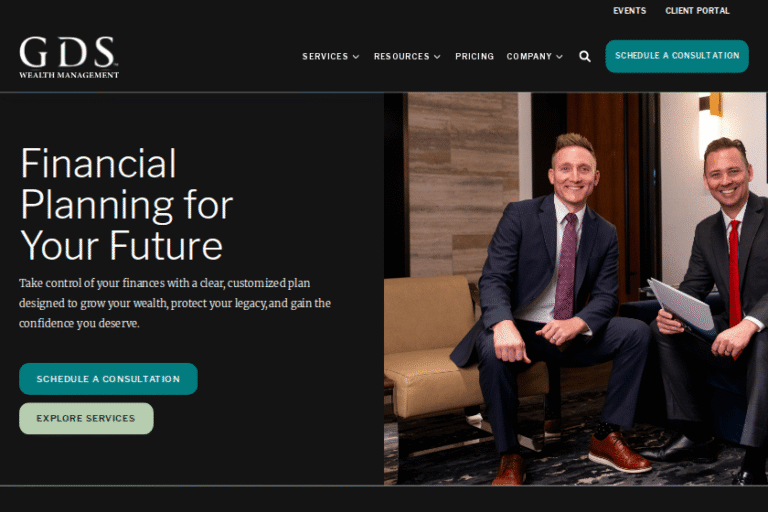Image resolution: width=768 pixels, height=512 pixels.
Task: Expand the Services chevron arrow
Action: point(356,57)
